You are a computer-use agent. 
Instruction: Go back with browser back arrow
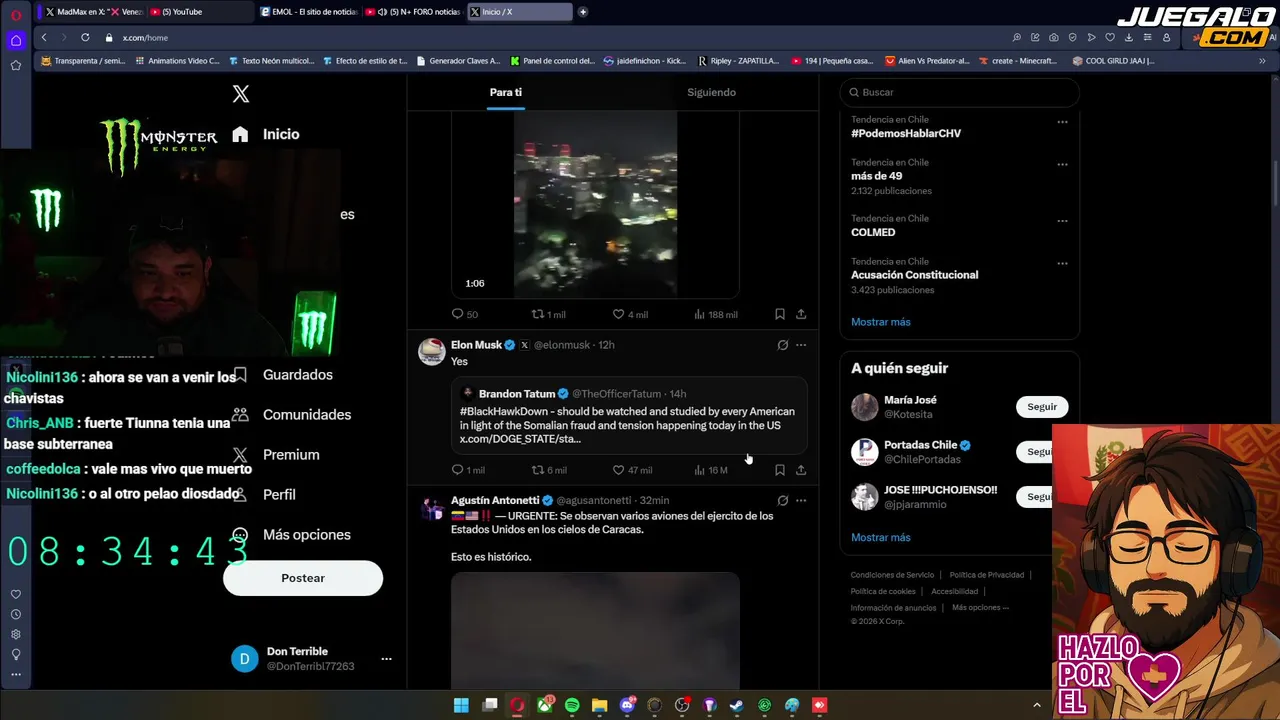44,37
